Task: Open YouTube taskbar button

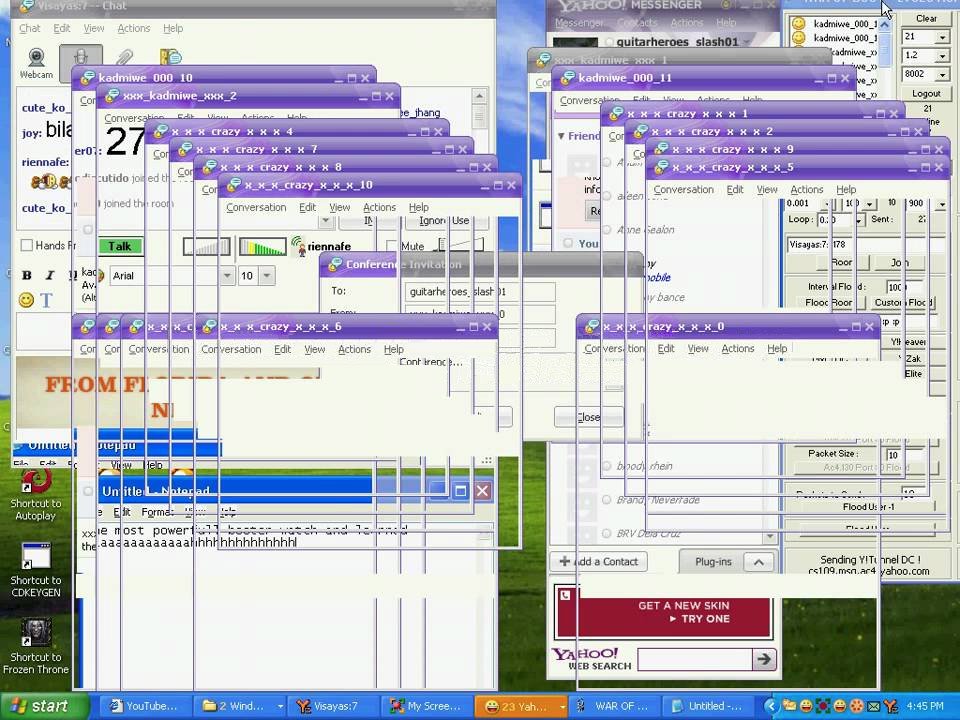Action: [144, 706]
